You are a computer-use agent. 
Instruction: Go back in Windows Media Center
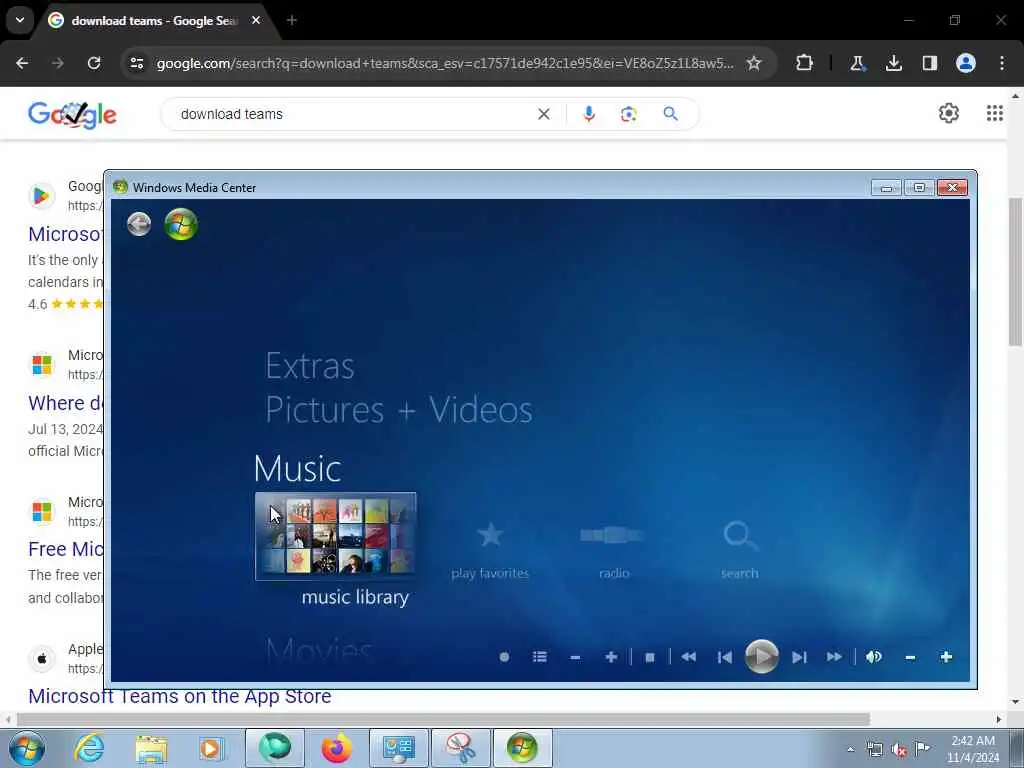(x=139, y=224)
